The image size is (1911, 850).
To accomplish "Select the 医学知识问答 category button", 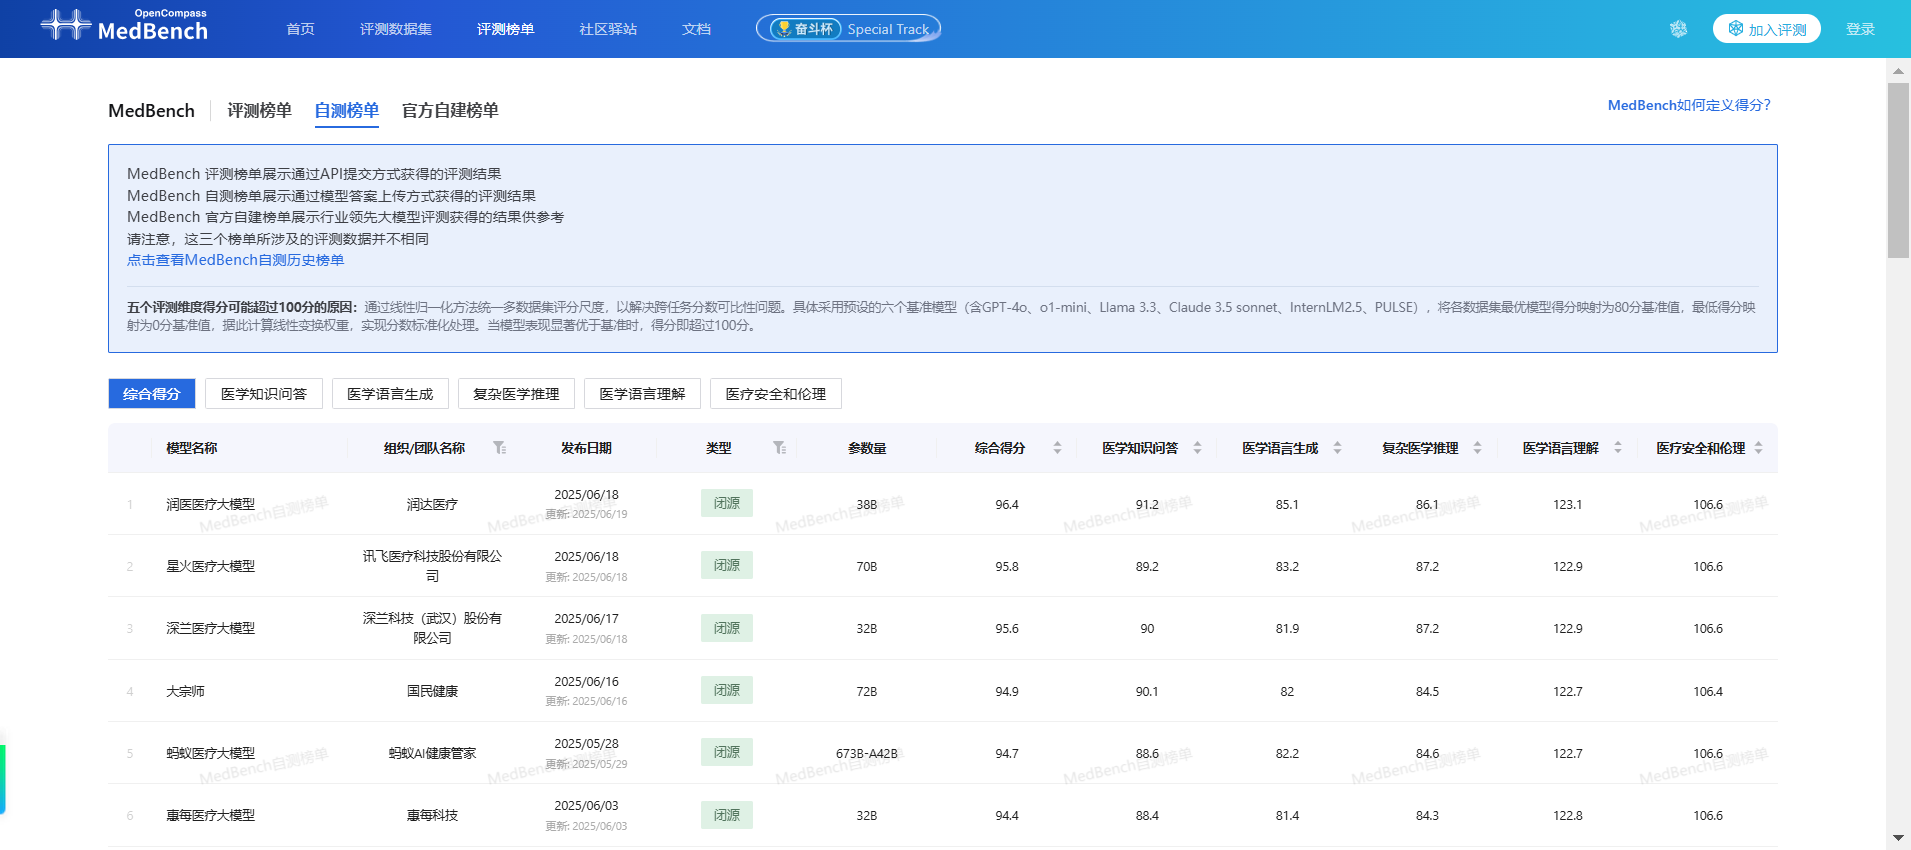I will click(264, 394).
